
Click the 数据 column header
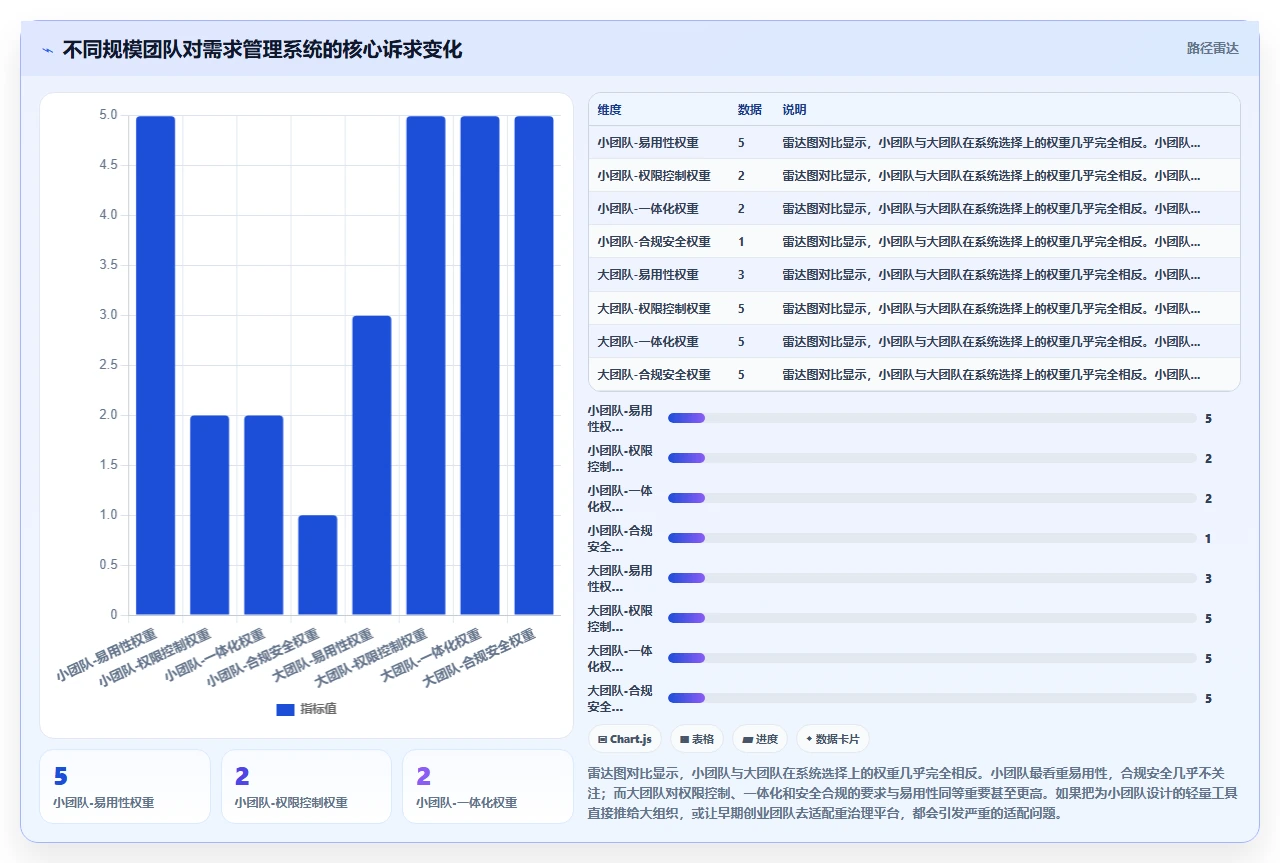pos(749,110)
